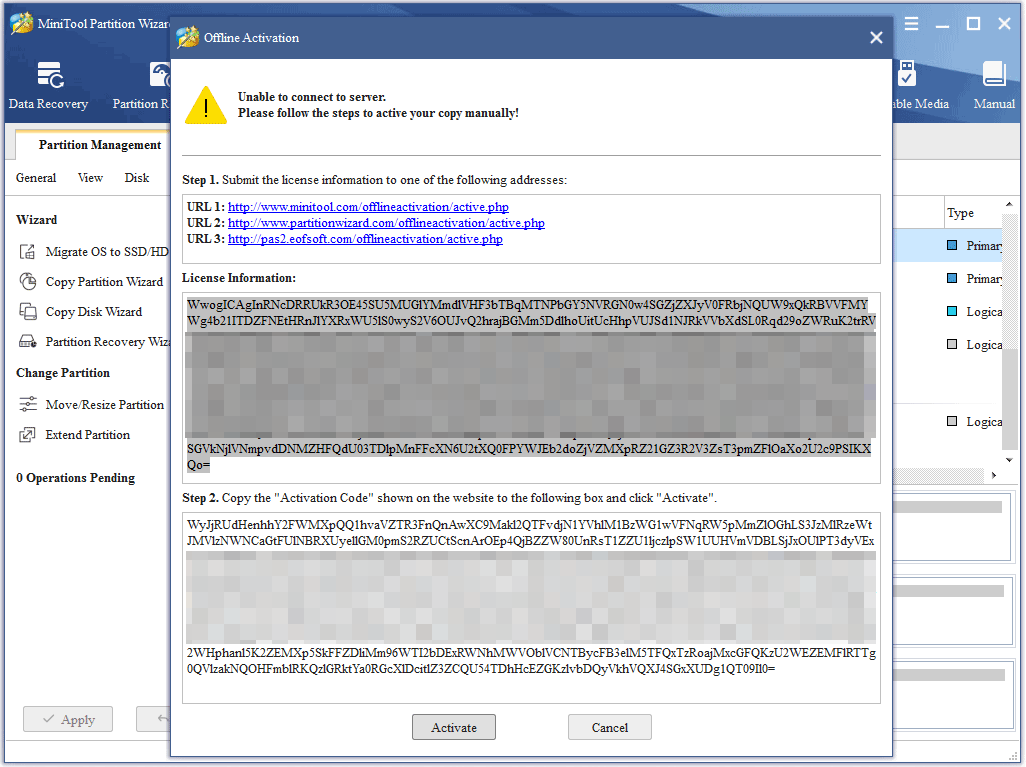Select Move/Resize Partition action
This screenshot has width=1026, height=767.
(x=92, y=404)
